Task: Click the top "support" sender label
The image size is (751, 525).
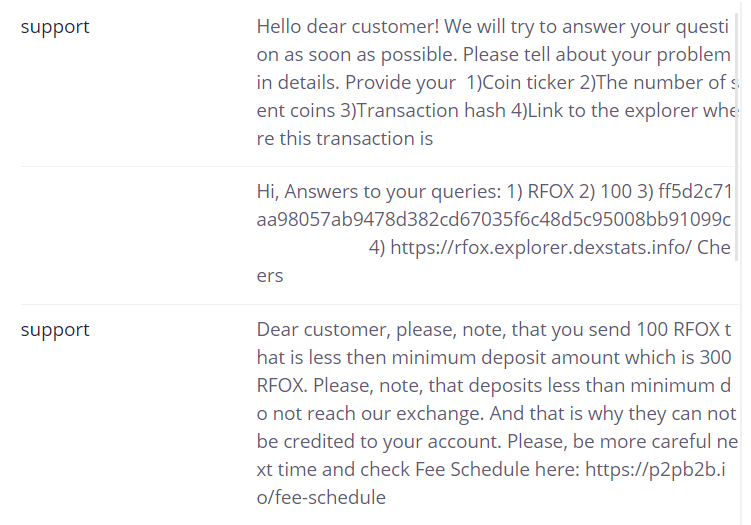Action: [55, 27]
